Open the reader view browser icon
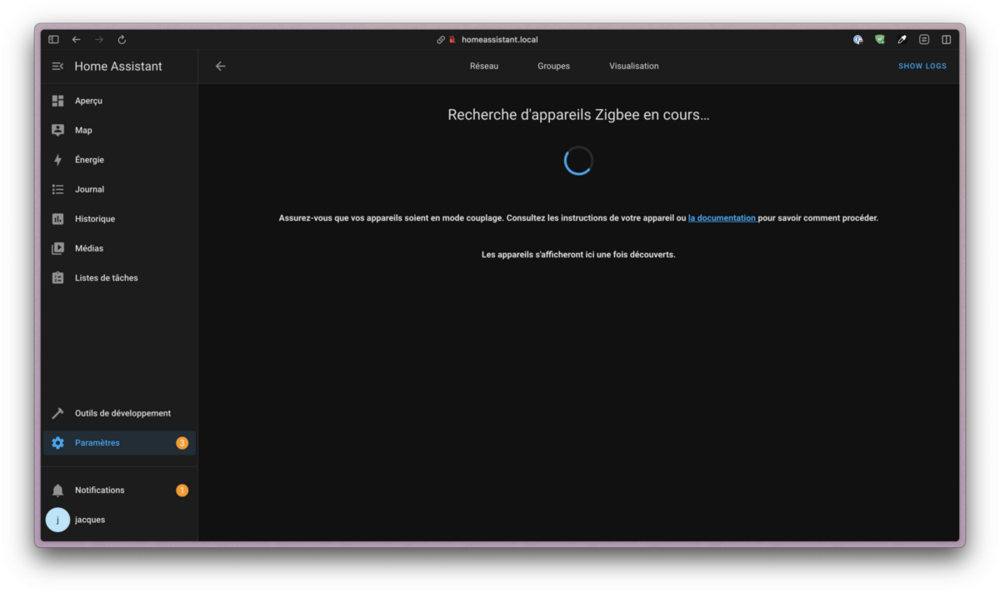Screen dimensions: 1000x593 pos(924,40)
